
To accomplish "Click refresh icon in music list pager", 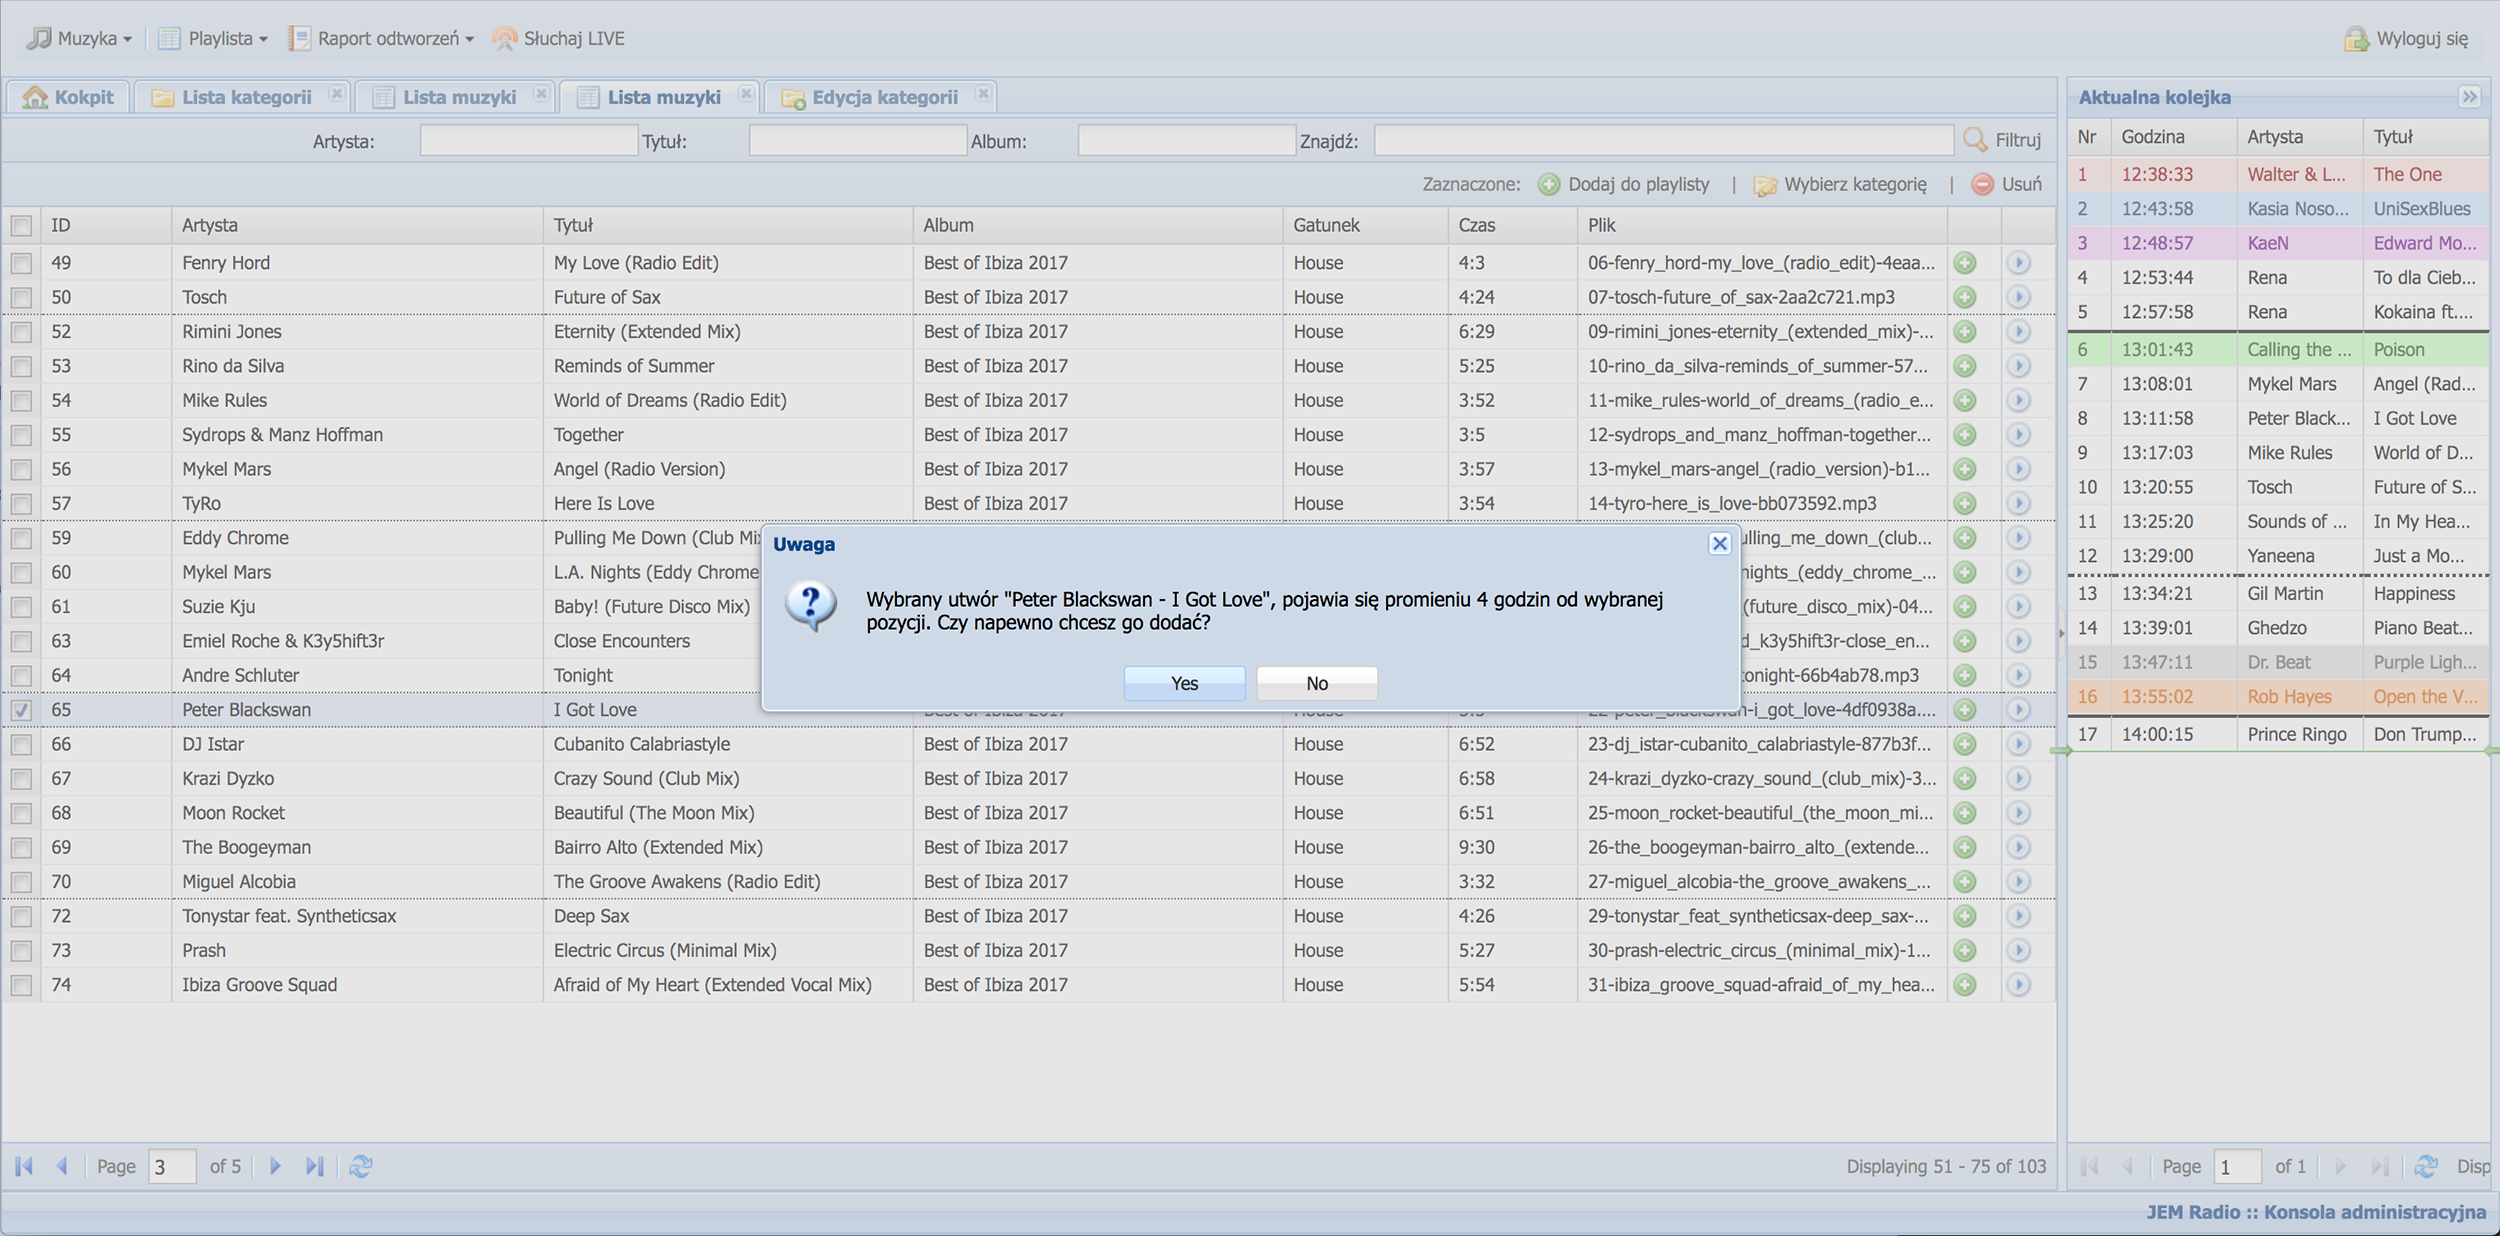I will tap(361, 1166).
